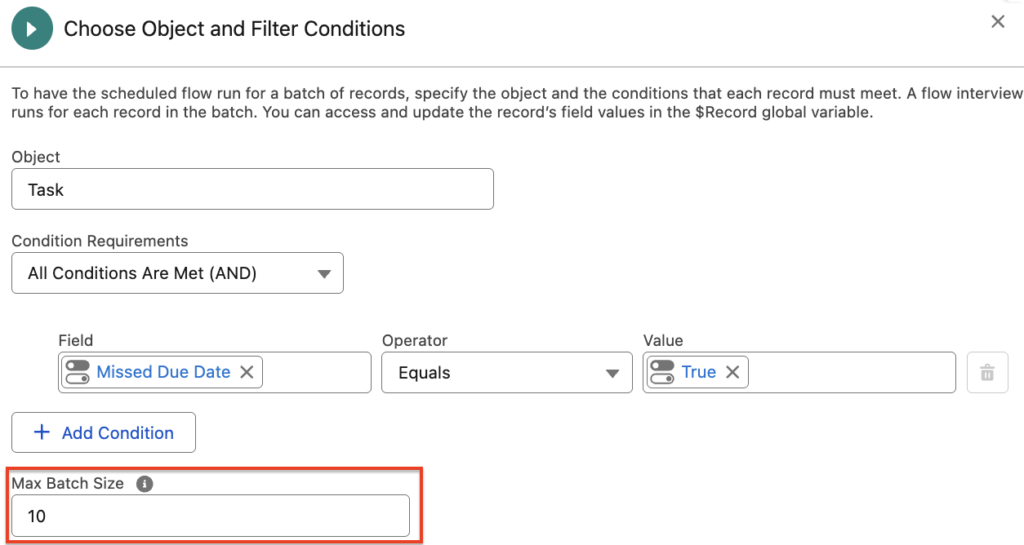Click inside the Value lookup box
The width and height of the screenshot is (1024, 545).
tap(850, 372)
